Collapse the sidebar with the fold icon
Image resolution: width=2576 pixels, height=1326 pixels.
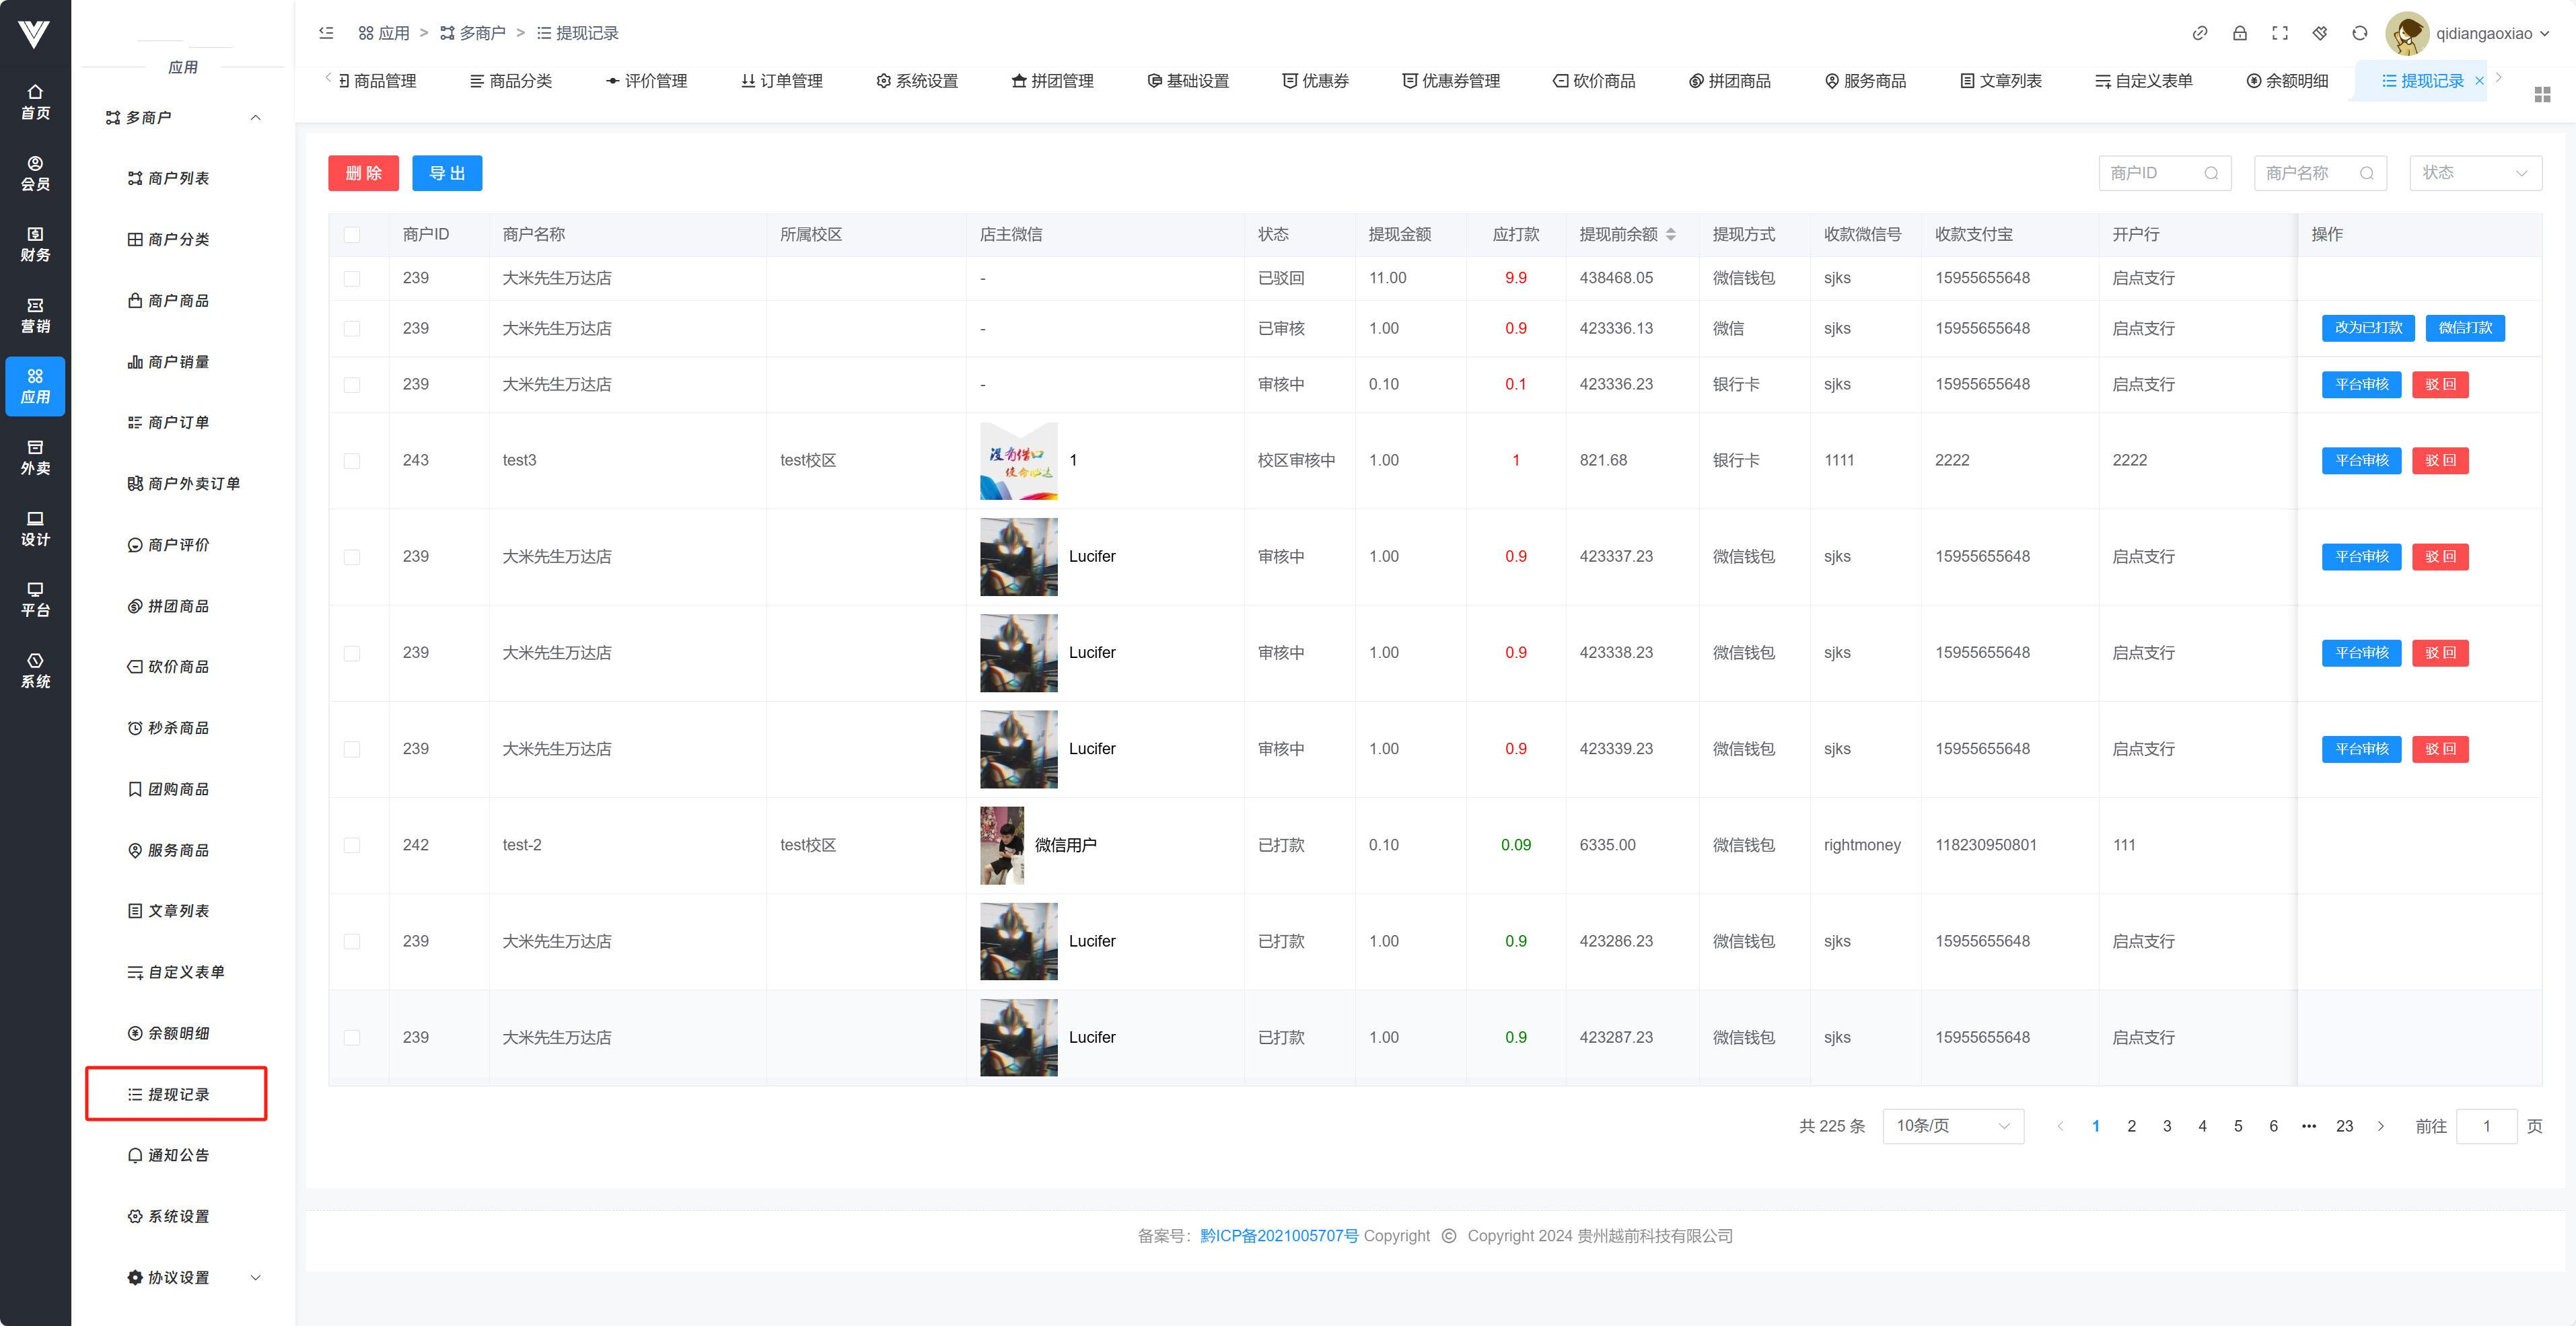(326, 33)
